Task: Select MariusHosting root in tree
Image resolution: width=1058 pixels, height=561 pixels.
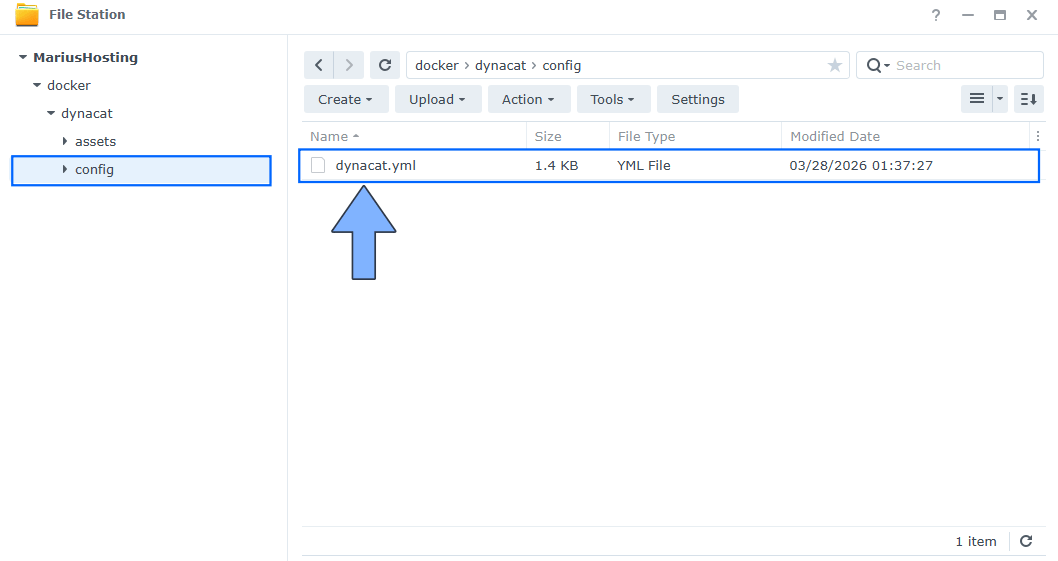Action: [x=86, y=57]
